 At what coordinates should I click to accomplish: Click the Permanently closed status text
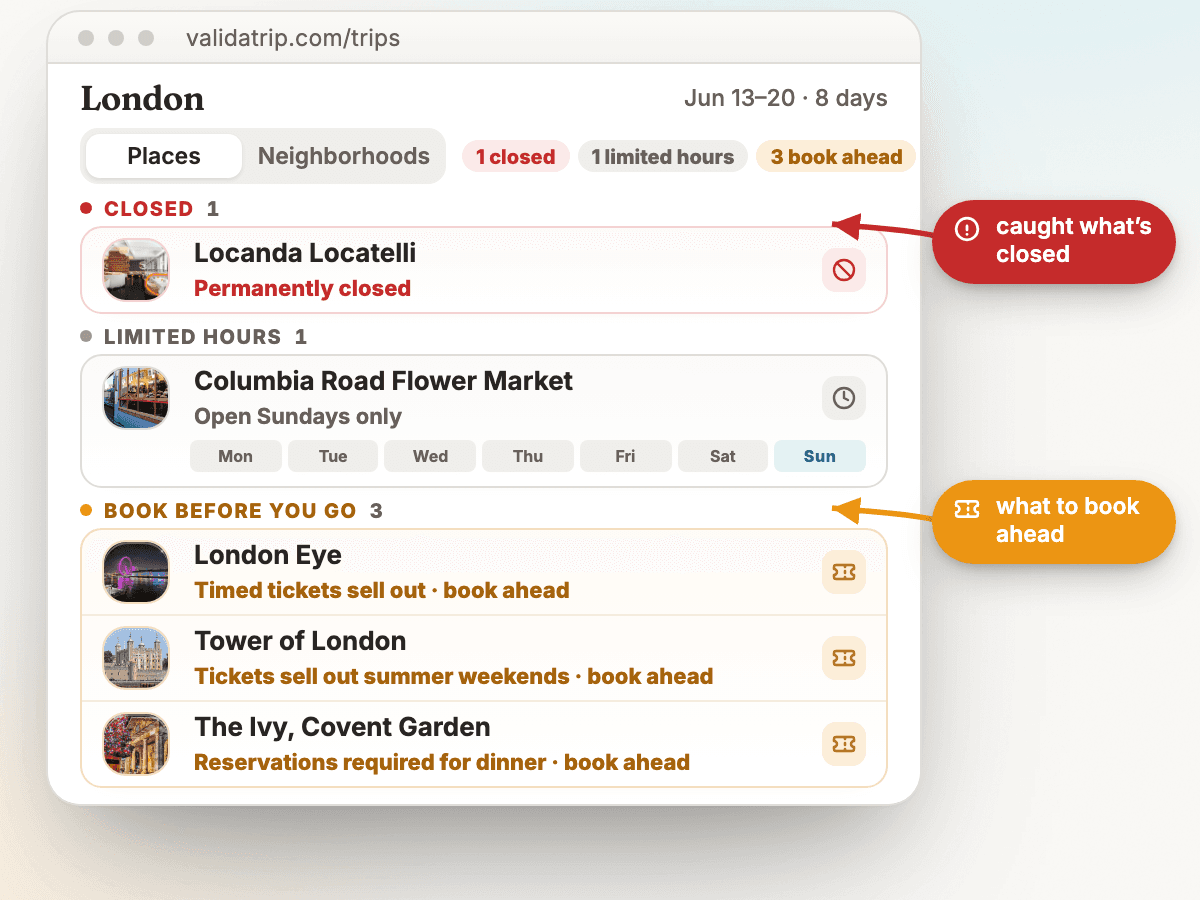[x=302, y=288]
